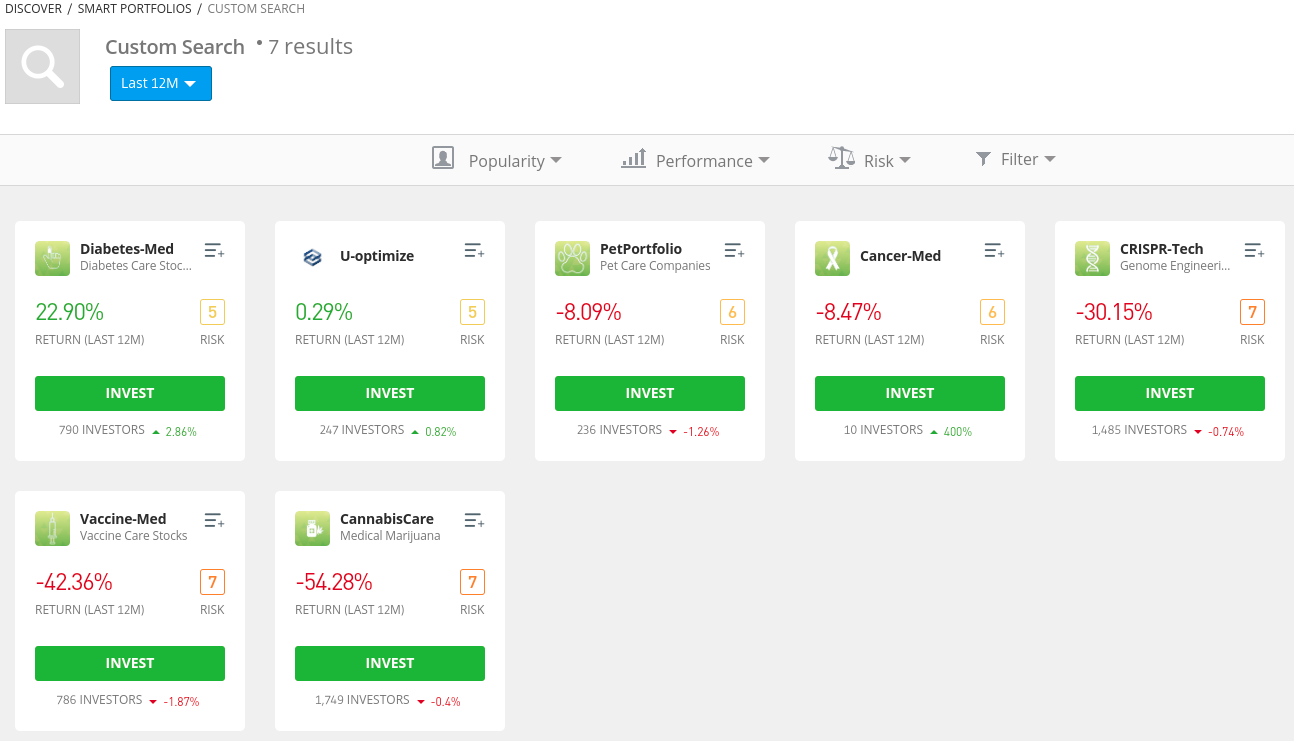
Task: Add CannabisCare to watchlist icon
Action: coord(474,520)
